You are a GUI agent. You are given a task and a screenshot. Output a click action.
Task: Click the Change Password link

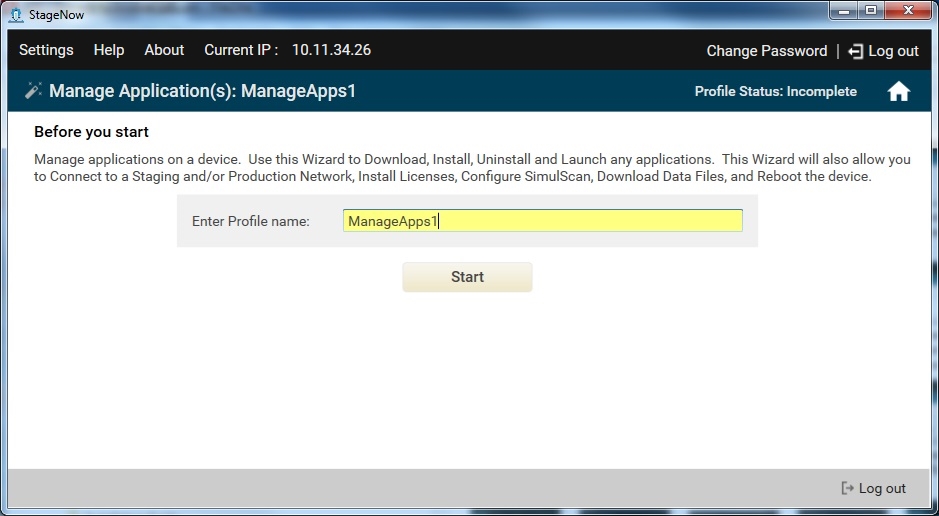tap(766, 51)
